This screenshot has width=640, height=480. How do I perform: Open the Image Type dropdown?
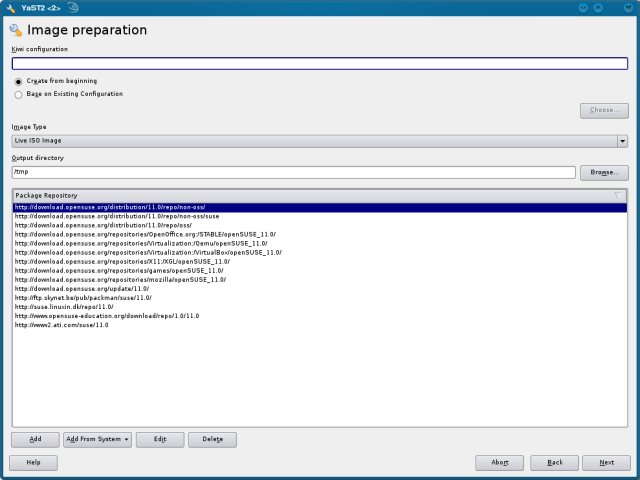320,141
